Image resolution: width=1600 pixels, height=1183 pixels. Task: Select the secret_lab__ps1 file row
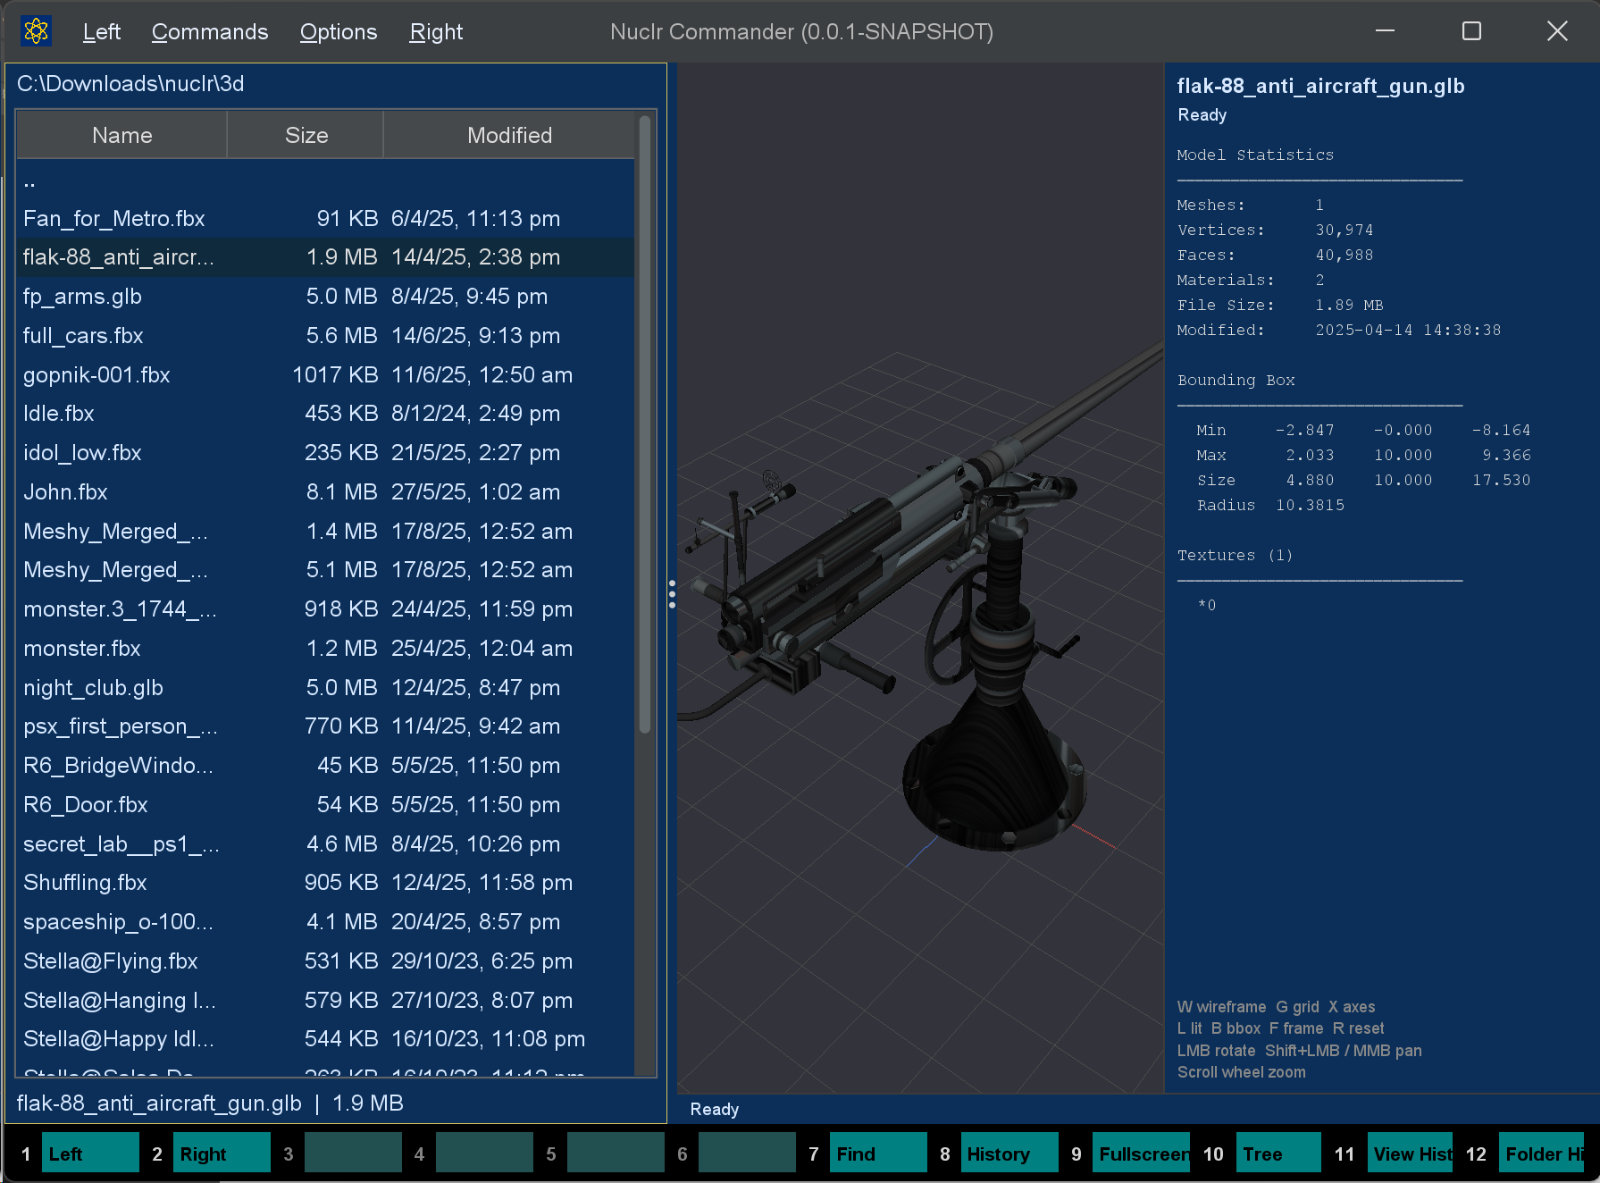click(326, 844)
